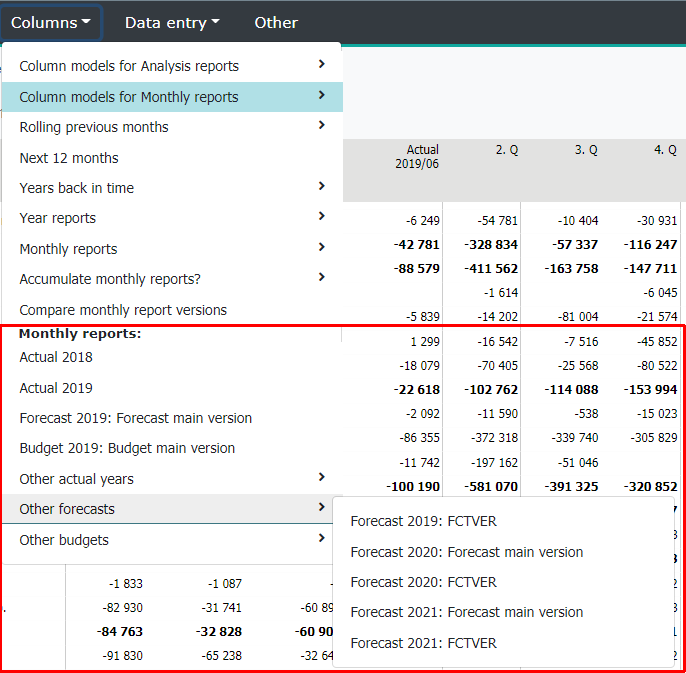Click the 2. Q column header
686x673 pixels.
click(507, 150)
